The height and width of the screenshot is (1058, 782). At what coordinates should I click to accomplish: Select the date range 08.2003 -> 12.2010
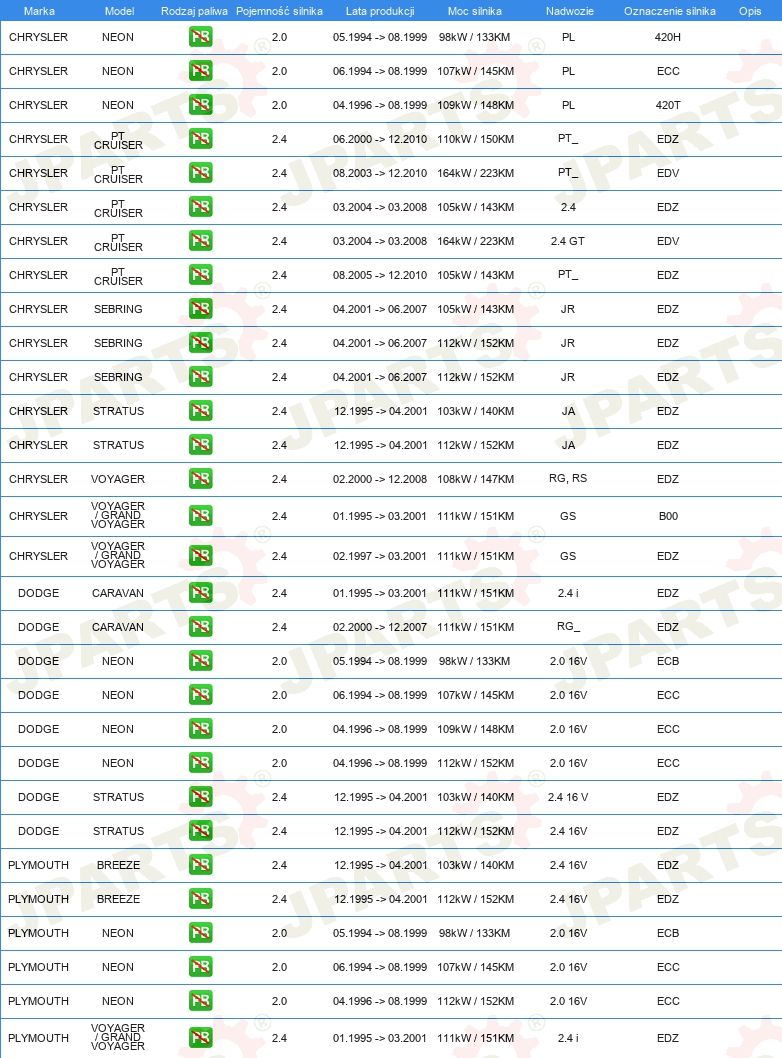point(380,173)
